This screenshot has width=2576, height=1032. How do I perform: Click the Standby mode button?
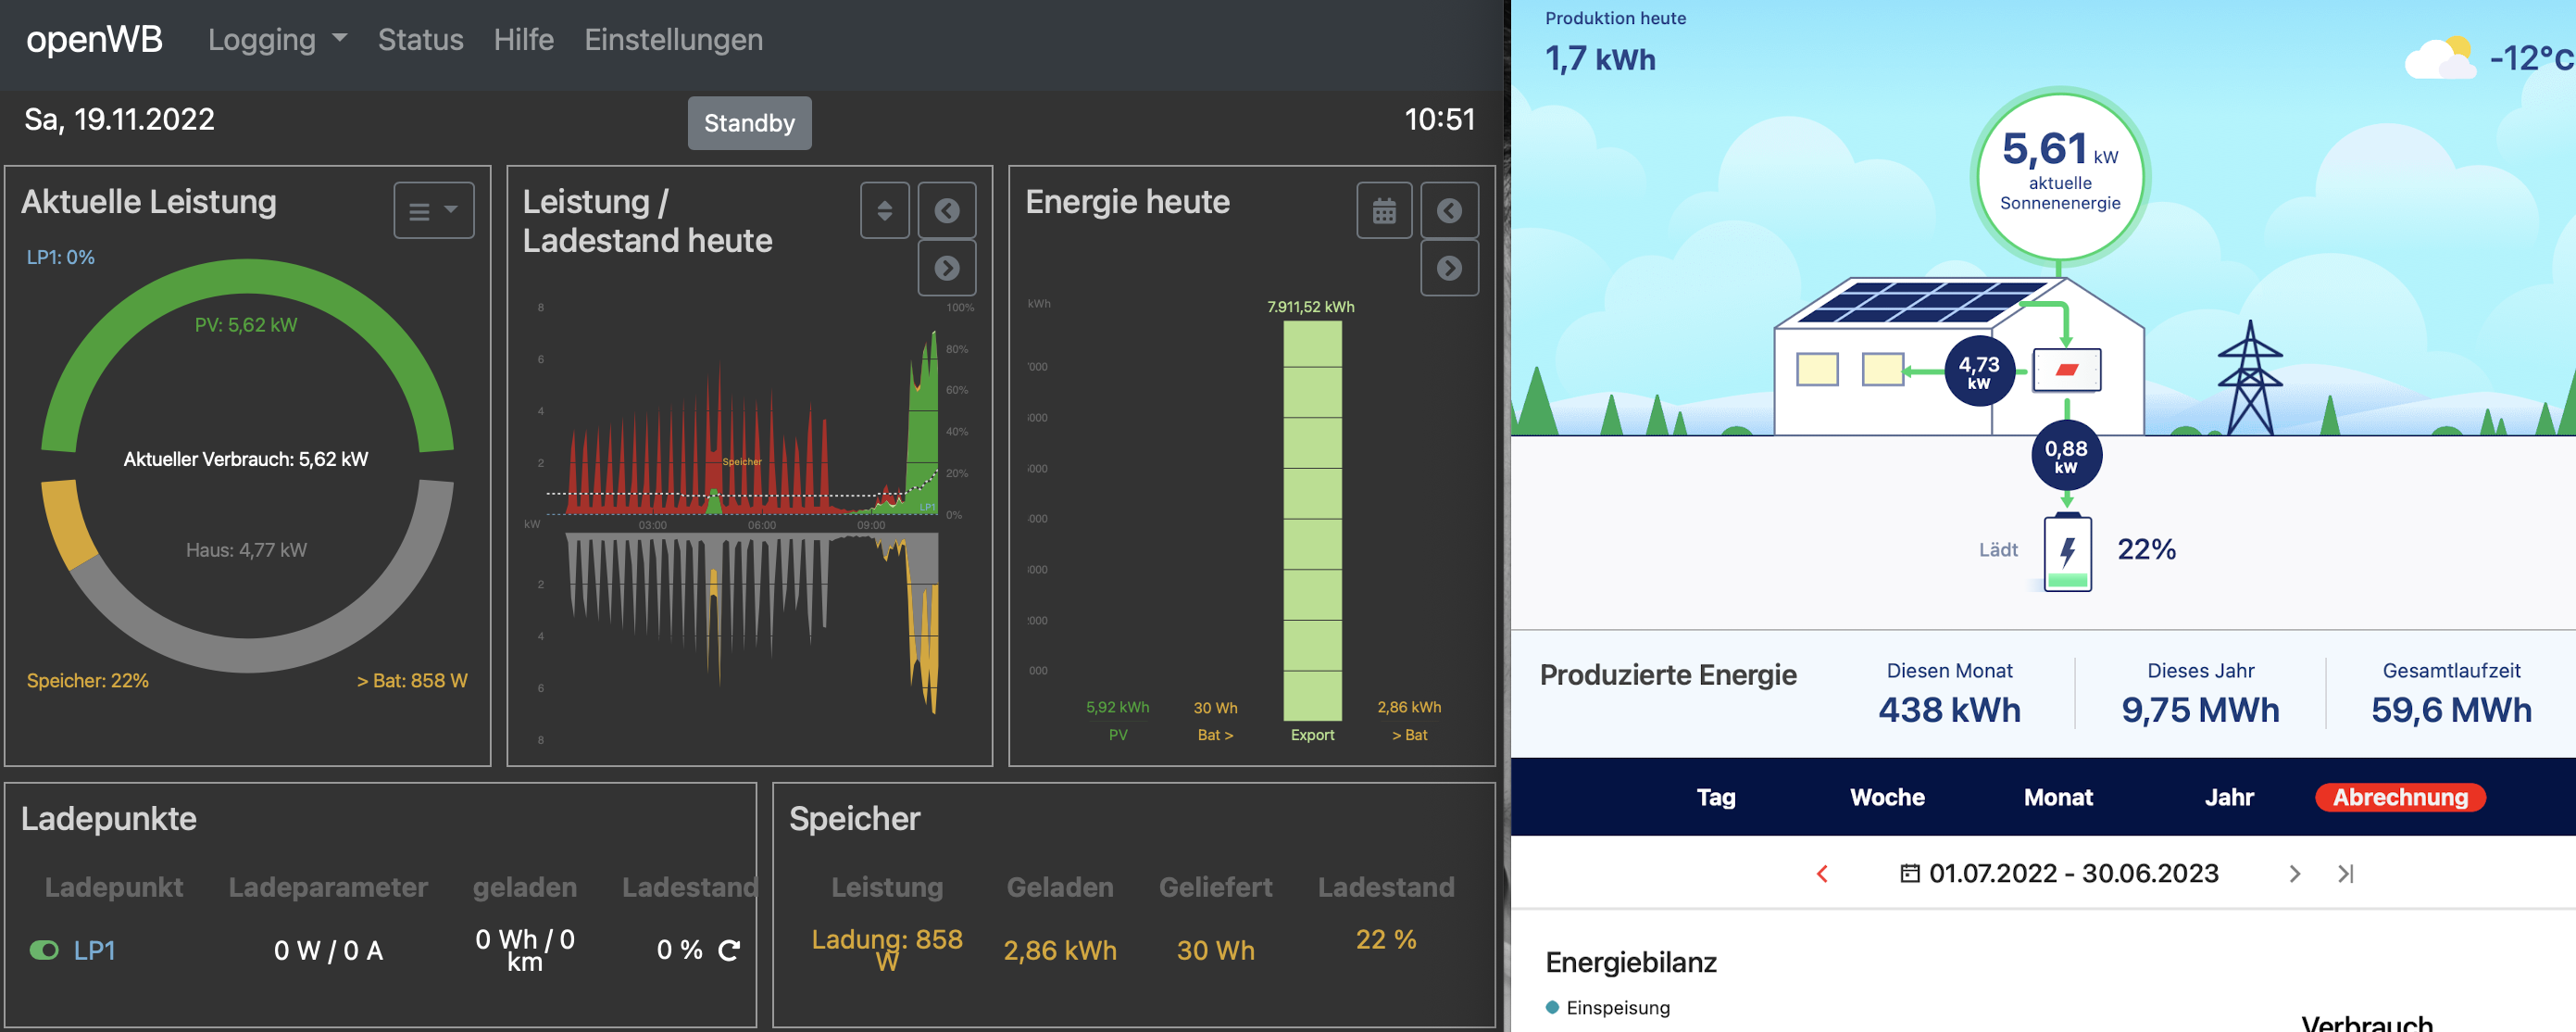point(749,123)
